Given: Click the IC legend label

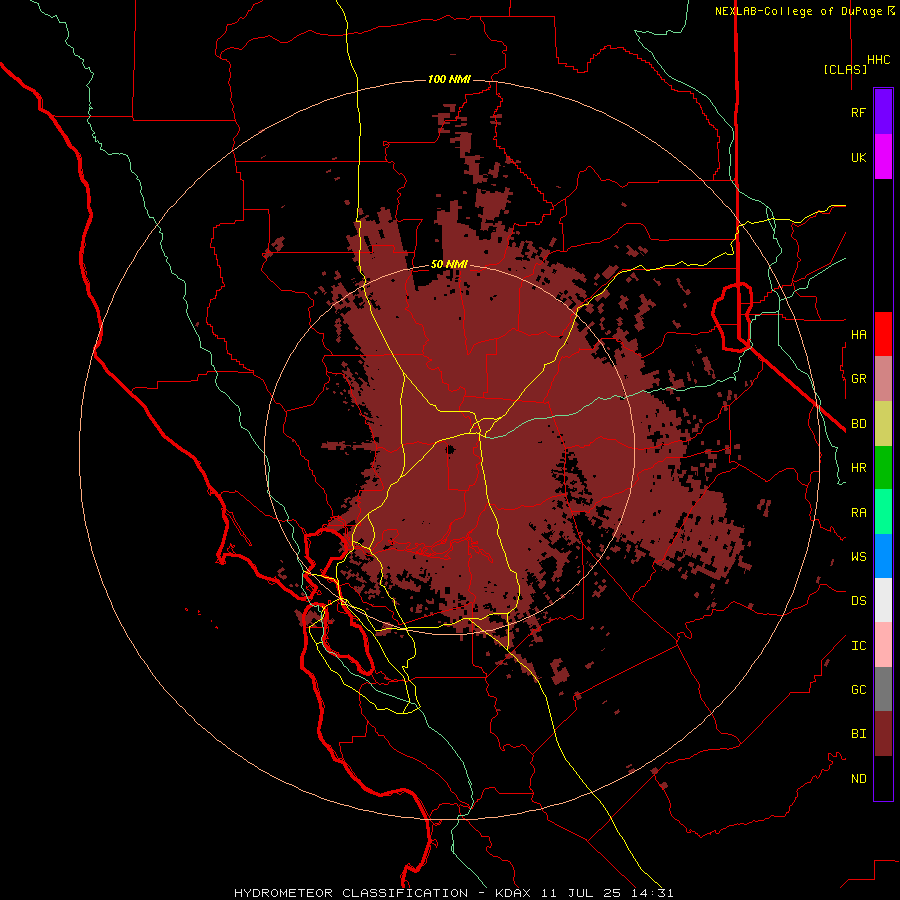Looking at the screenshot, I should click(859, 646).
